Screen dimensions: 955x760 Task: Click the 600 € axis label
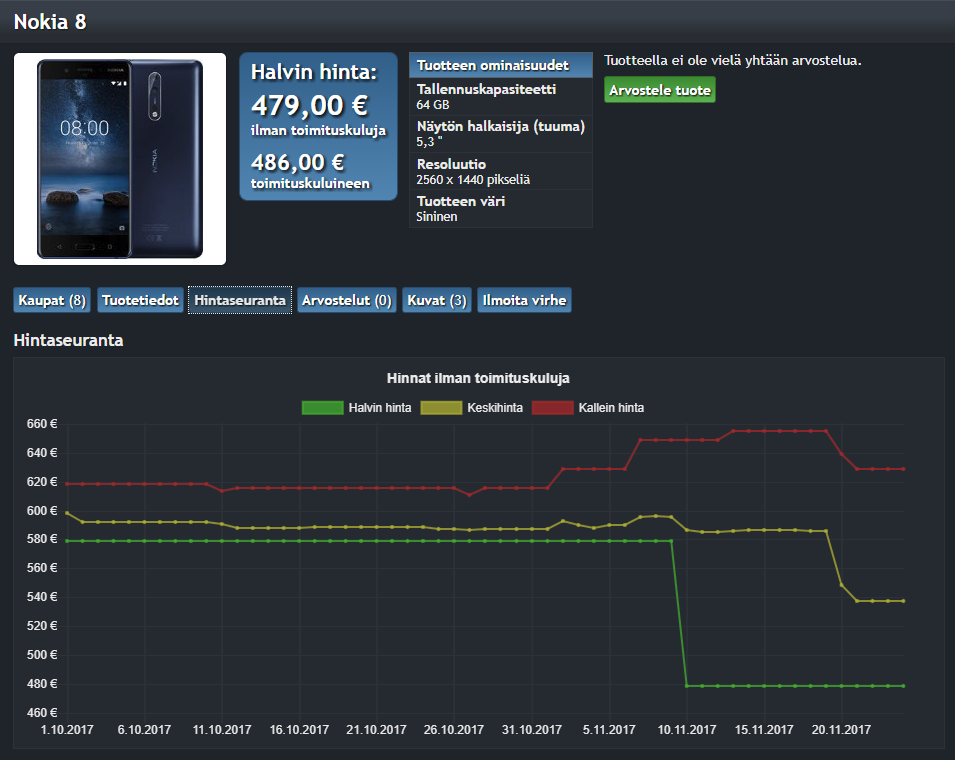[x=42, y=510]
